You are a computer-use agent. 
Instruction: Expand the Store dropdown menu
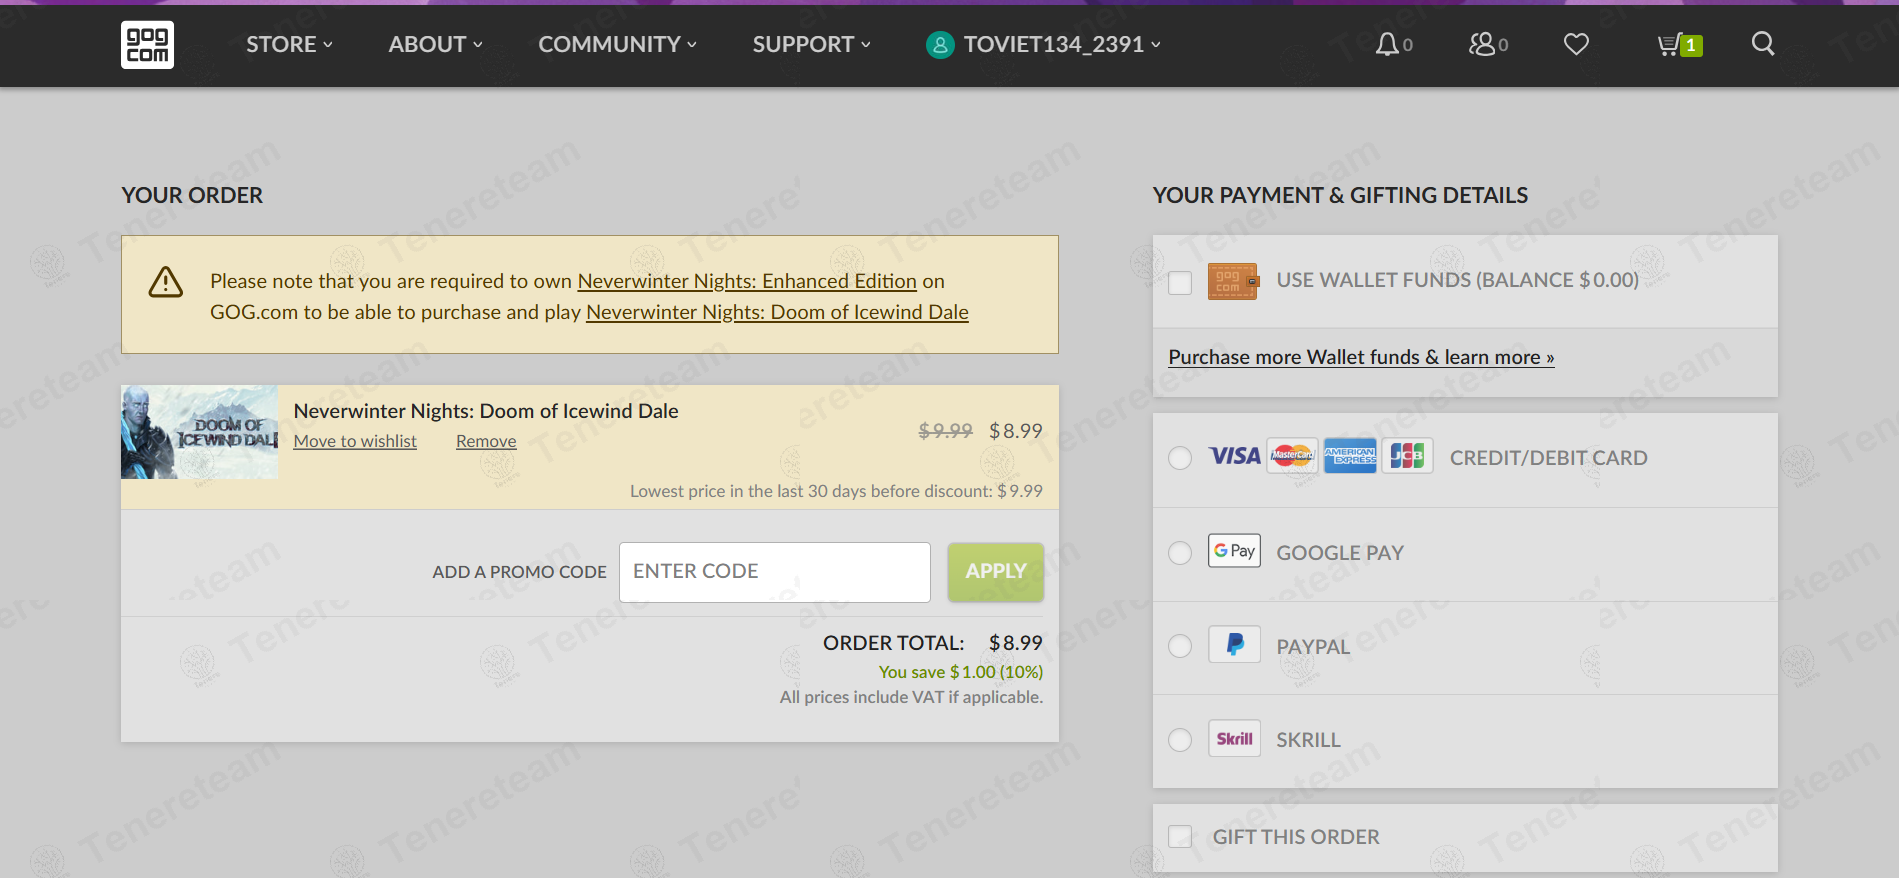(289, 44)
